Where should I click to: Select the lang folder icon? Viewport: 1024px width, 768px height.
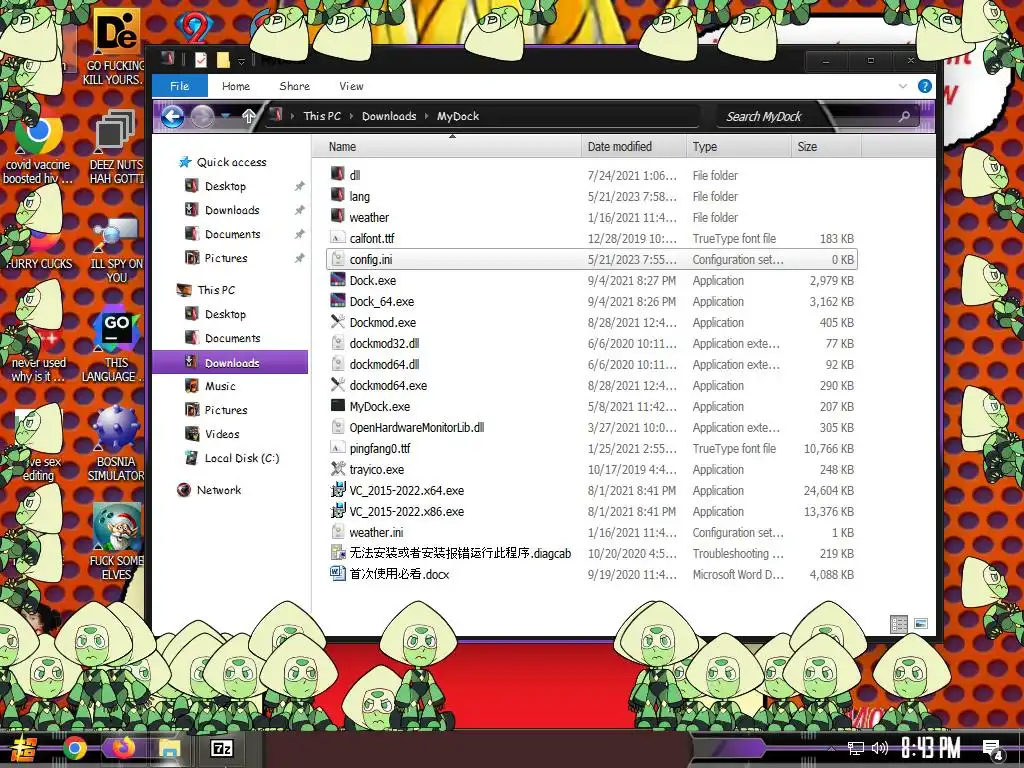pyautogui.click(x=338, y=195)
